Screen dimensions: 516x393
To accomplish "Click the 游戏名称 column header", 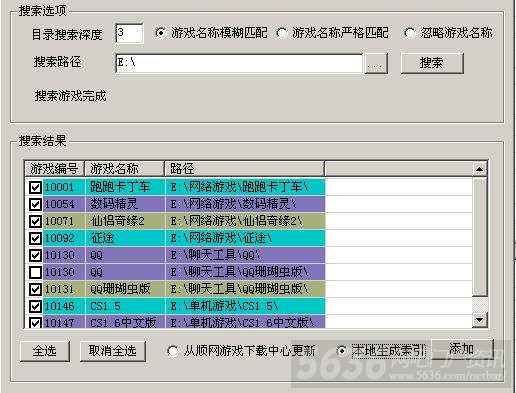I will [124, 169].
